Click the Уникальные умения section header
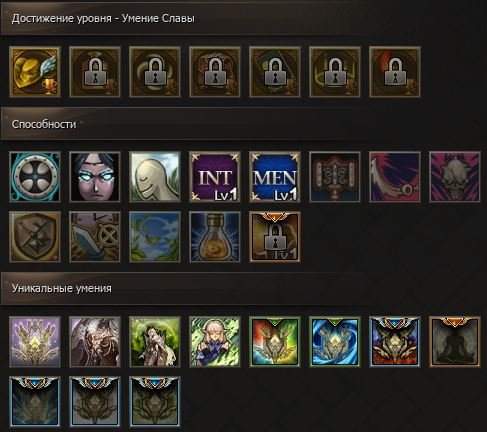This screenshot has height=432, width=487. (62, 288)
